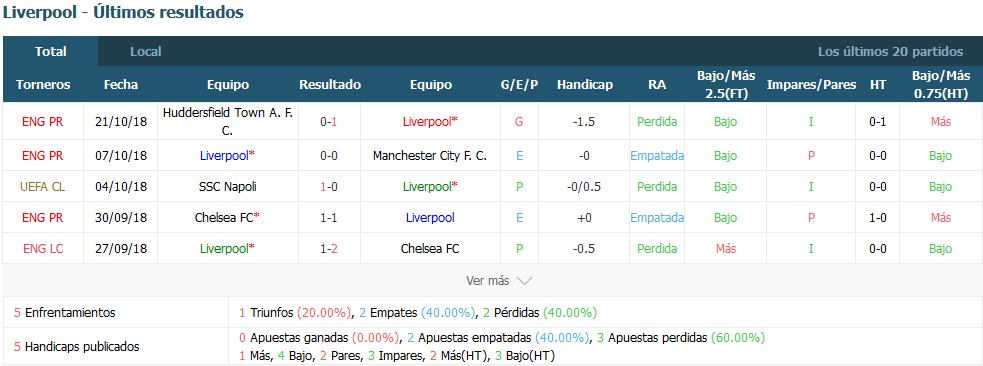Image resolution: width=983 pixels, height=366 pixels.
Task: Open Chelsea FC* team on 30/09/18 row
Action: (x=228, y=217)
